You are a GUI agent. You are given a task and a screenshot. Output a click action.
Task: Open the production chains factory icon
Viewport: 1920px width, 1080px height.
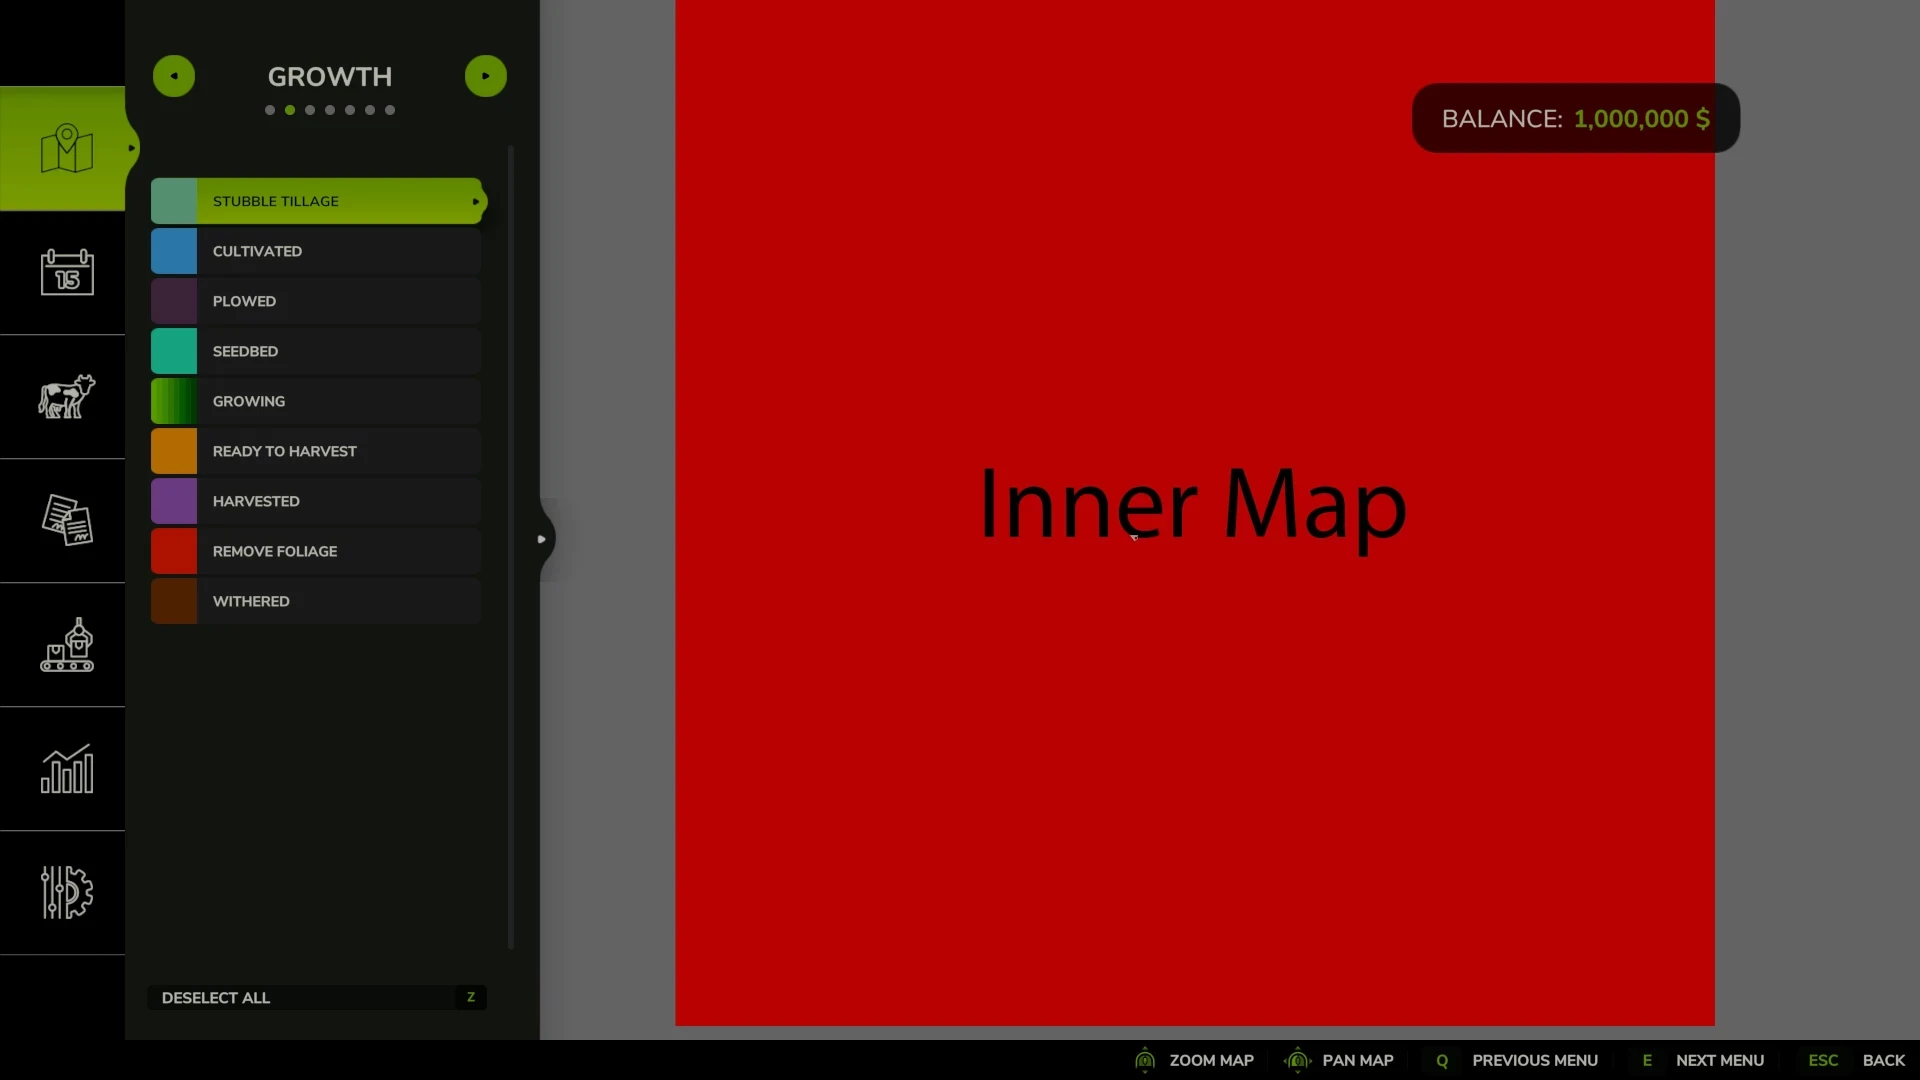point(66,645)
